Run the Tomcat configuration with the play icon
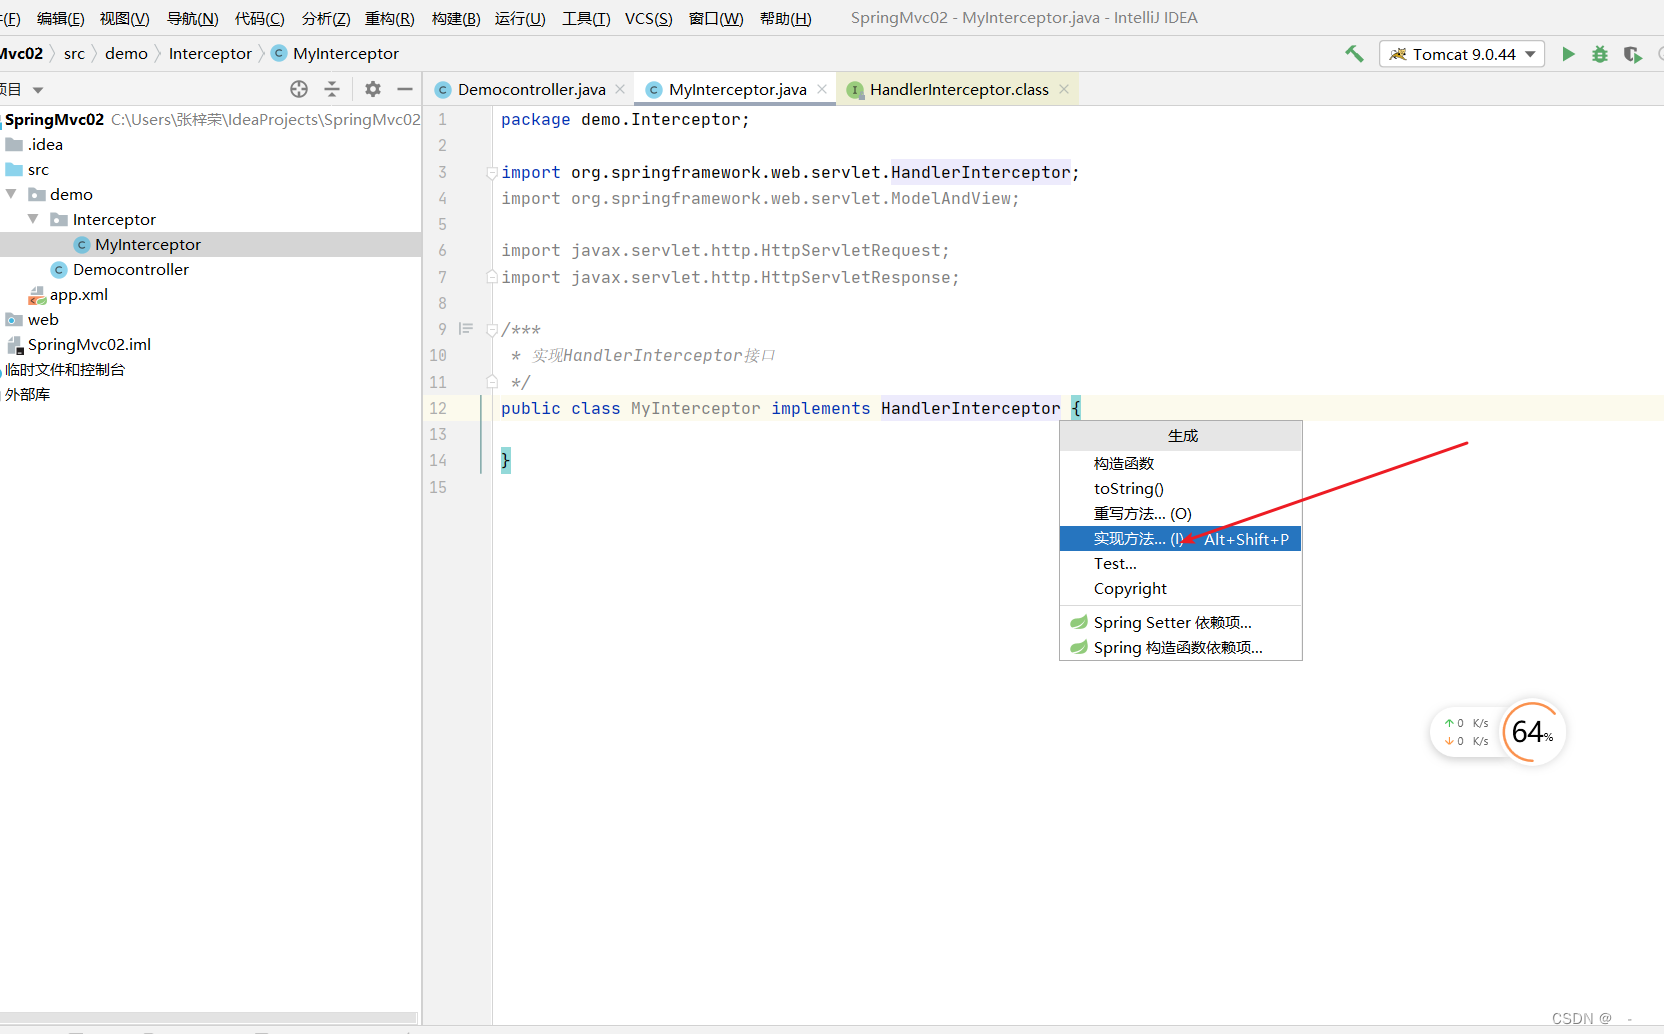1664x1034 pixels. [x=1568, y=54]
